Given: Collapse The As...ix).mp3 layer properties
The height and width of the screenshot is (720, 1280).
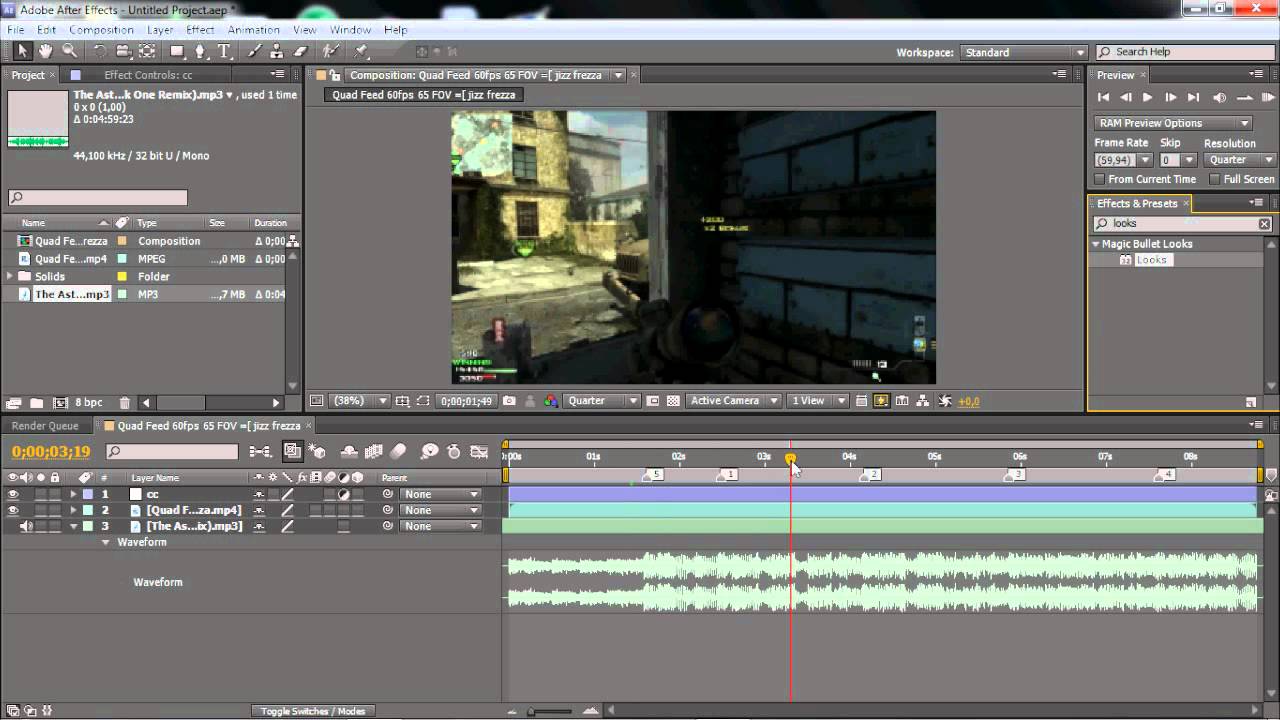Looking at the screenshot, I should (73, 526).
